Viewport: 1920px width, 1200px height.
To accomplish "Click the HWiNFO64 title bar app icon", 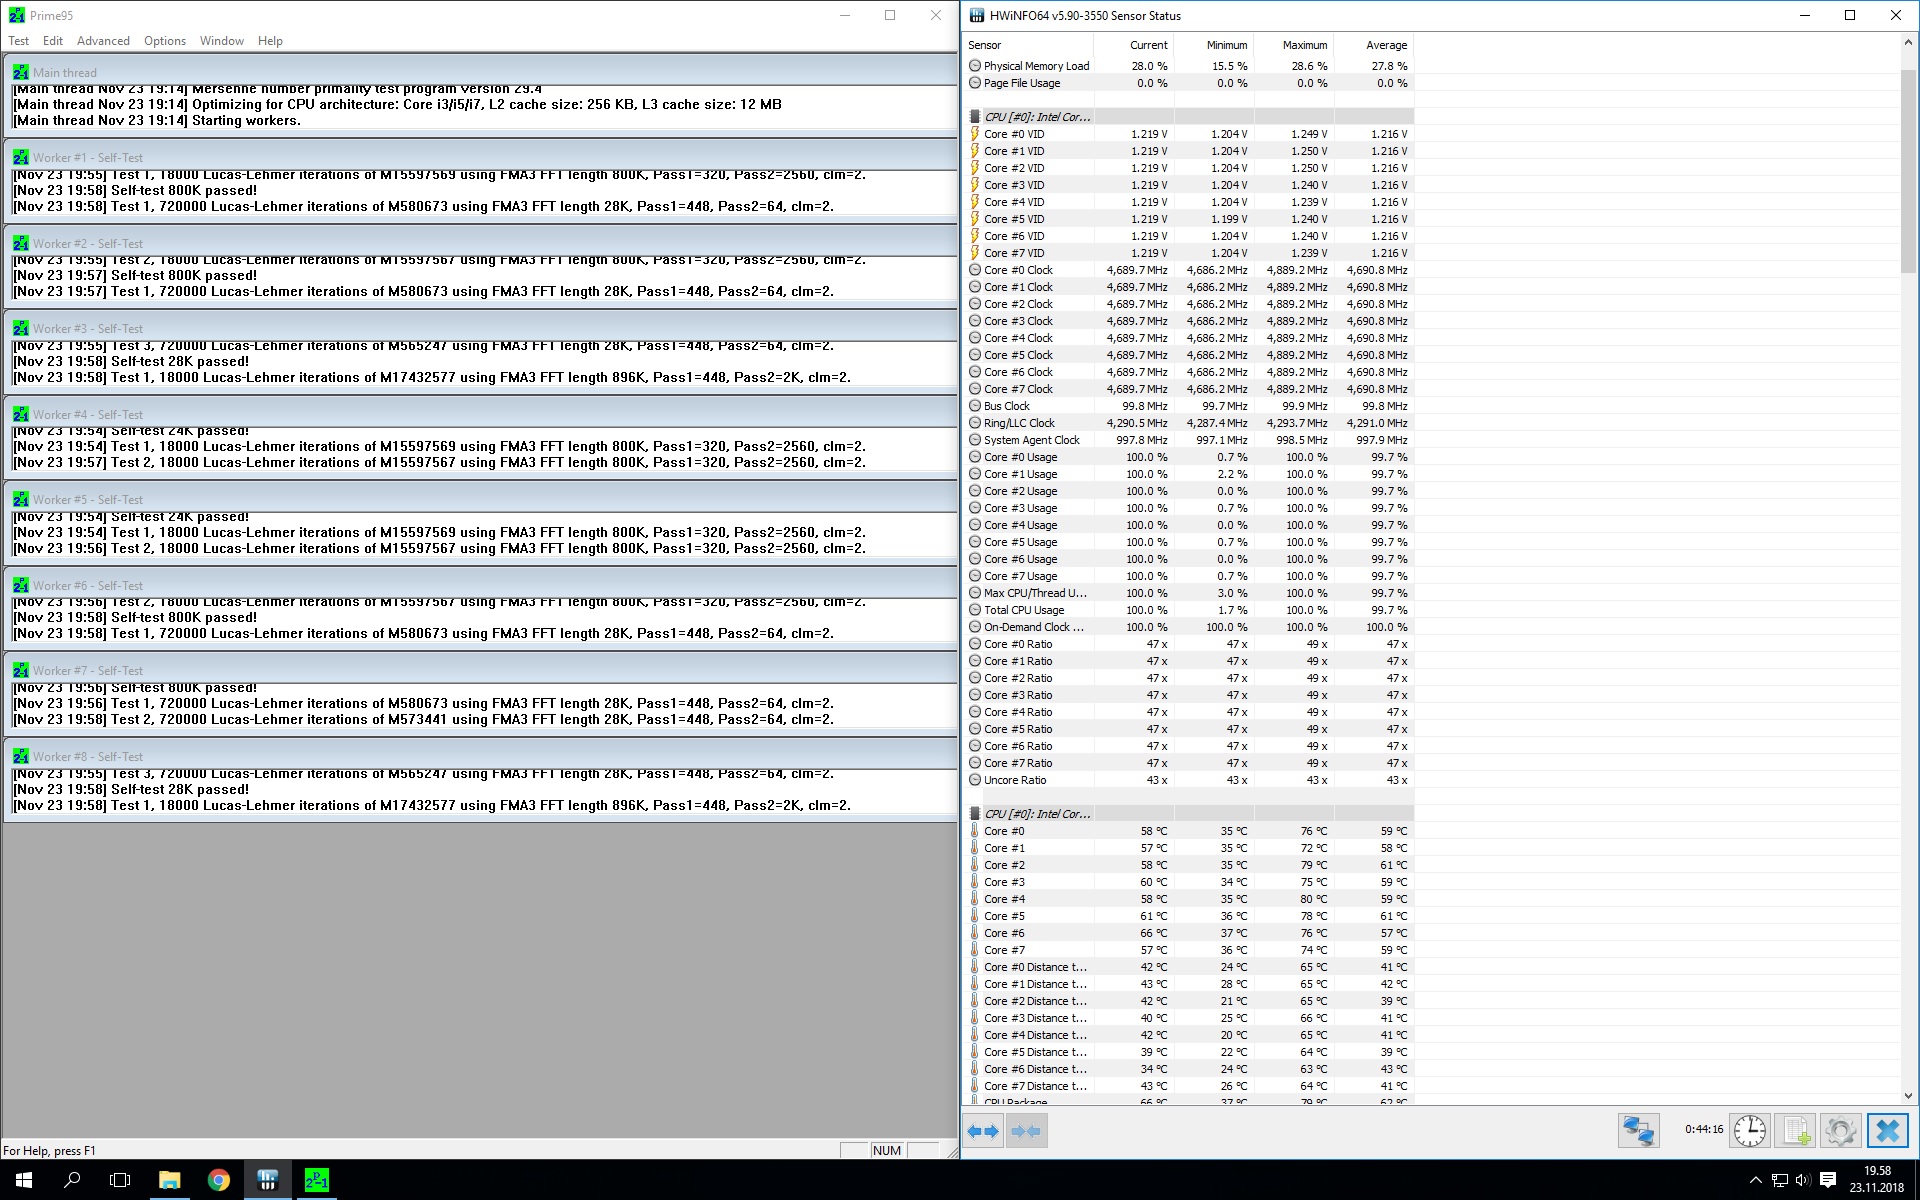I will pyautogui.click(x=976, y=15).
